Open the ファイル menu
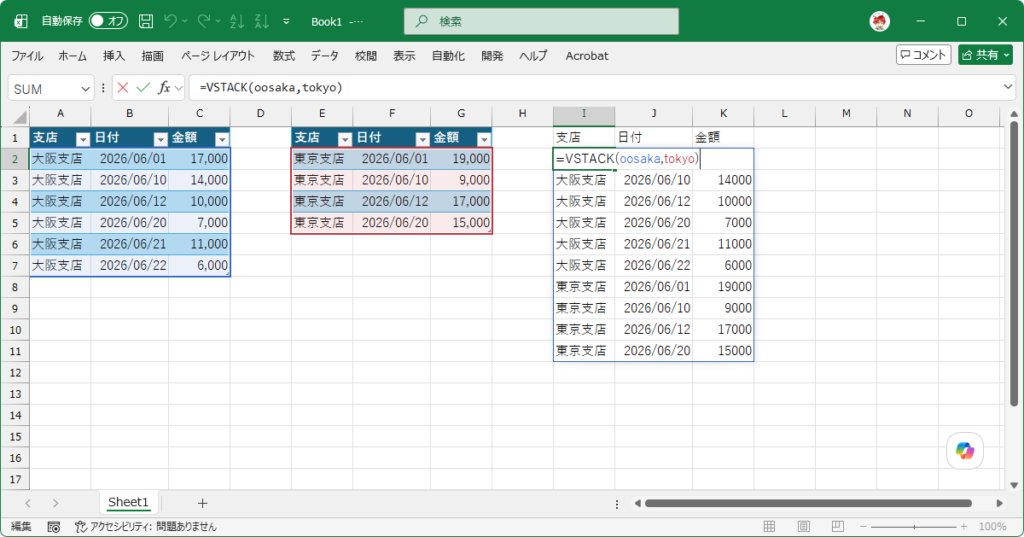The width and height of the screenshot is (1024, 537). (x=27, y=56)
